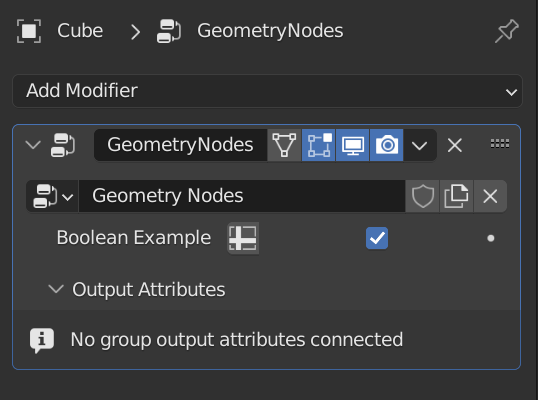Toggle viewport display of the modifier
This screenshot has width=538, height=400.
coord(353,145)
